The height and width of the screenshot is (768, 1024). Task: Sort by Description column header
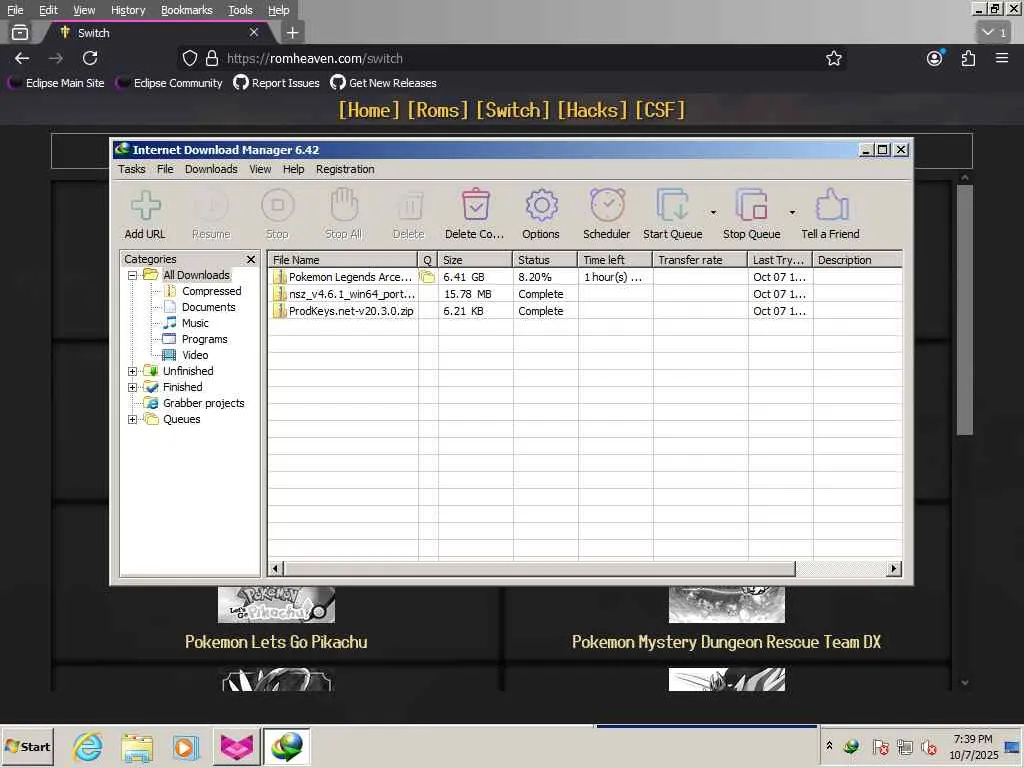[x=857, y=260]
